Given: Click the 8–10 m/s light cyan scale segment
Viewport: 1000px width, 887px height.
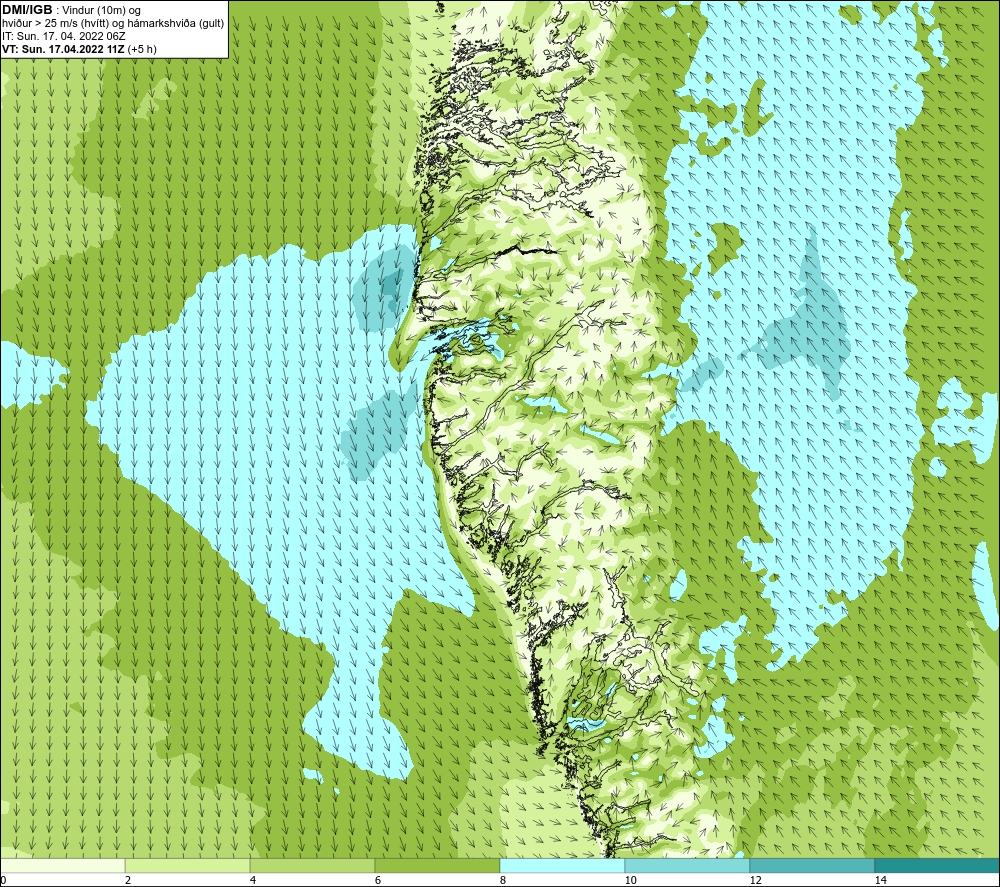Looking at the screenshot, I should point(562,865).
